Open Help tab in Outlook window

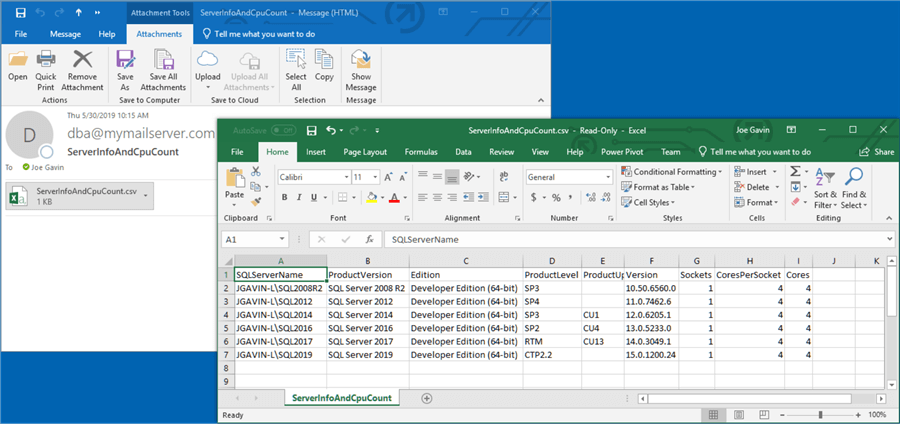tap(107, 34)
